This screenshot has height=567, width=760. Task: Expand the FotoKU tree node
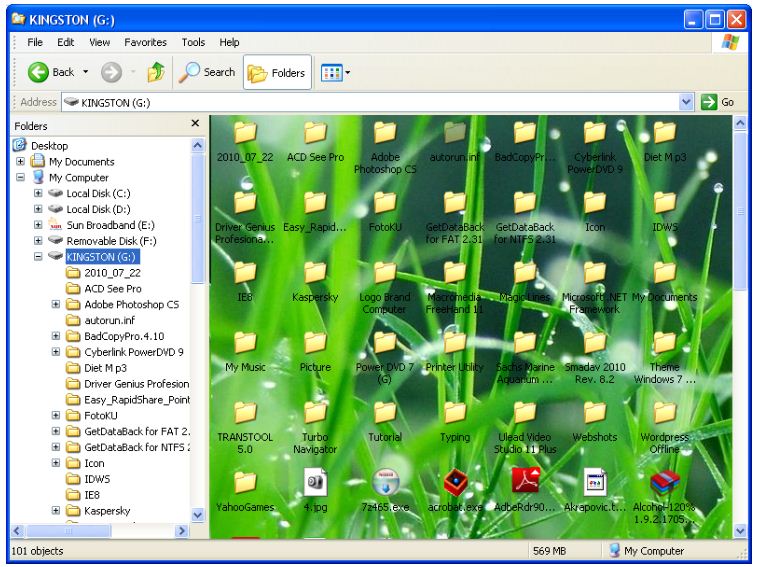tap(56, 415)
